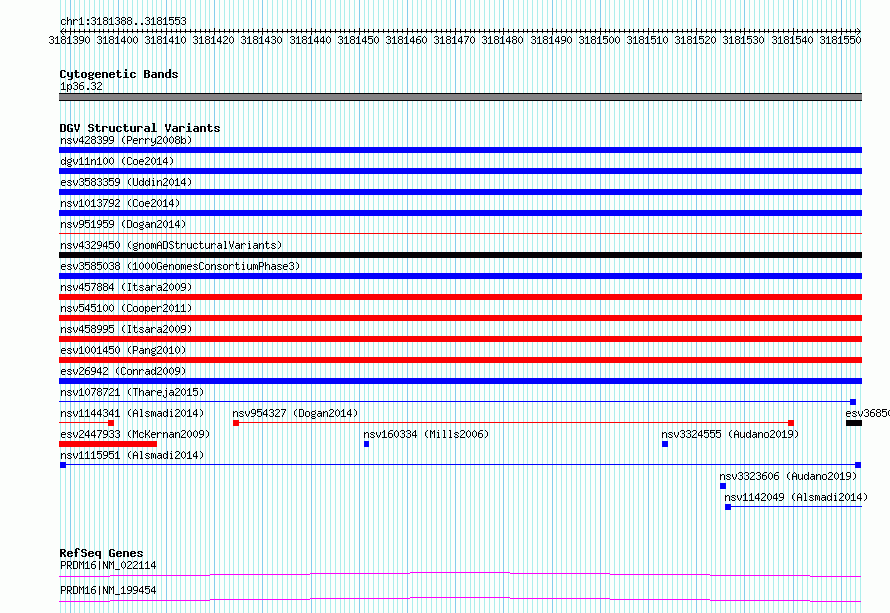This screenshot has width=890, height=613.
Task: Click the 3181470 ruler position
Action: (454, 40)
